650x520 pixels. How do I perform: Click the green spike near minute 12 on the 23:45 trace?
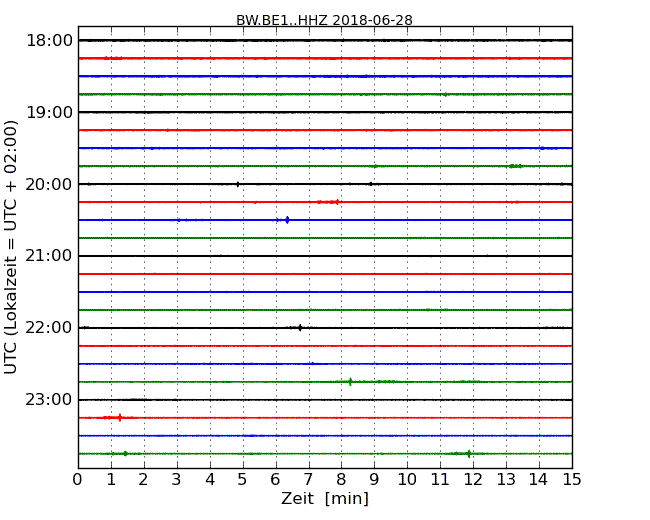[x=469, y=454]
